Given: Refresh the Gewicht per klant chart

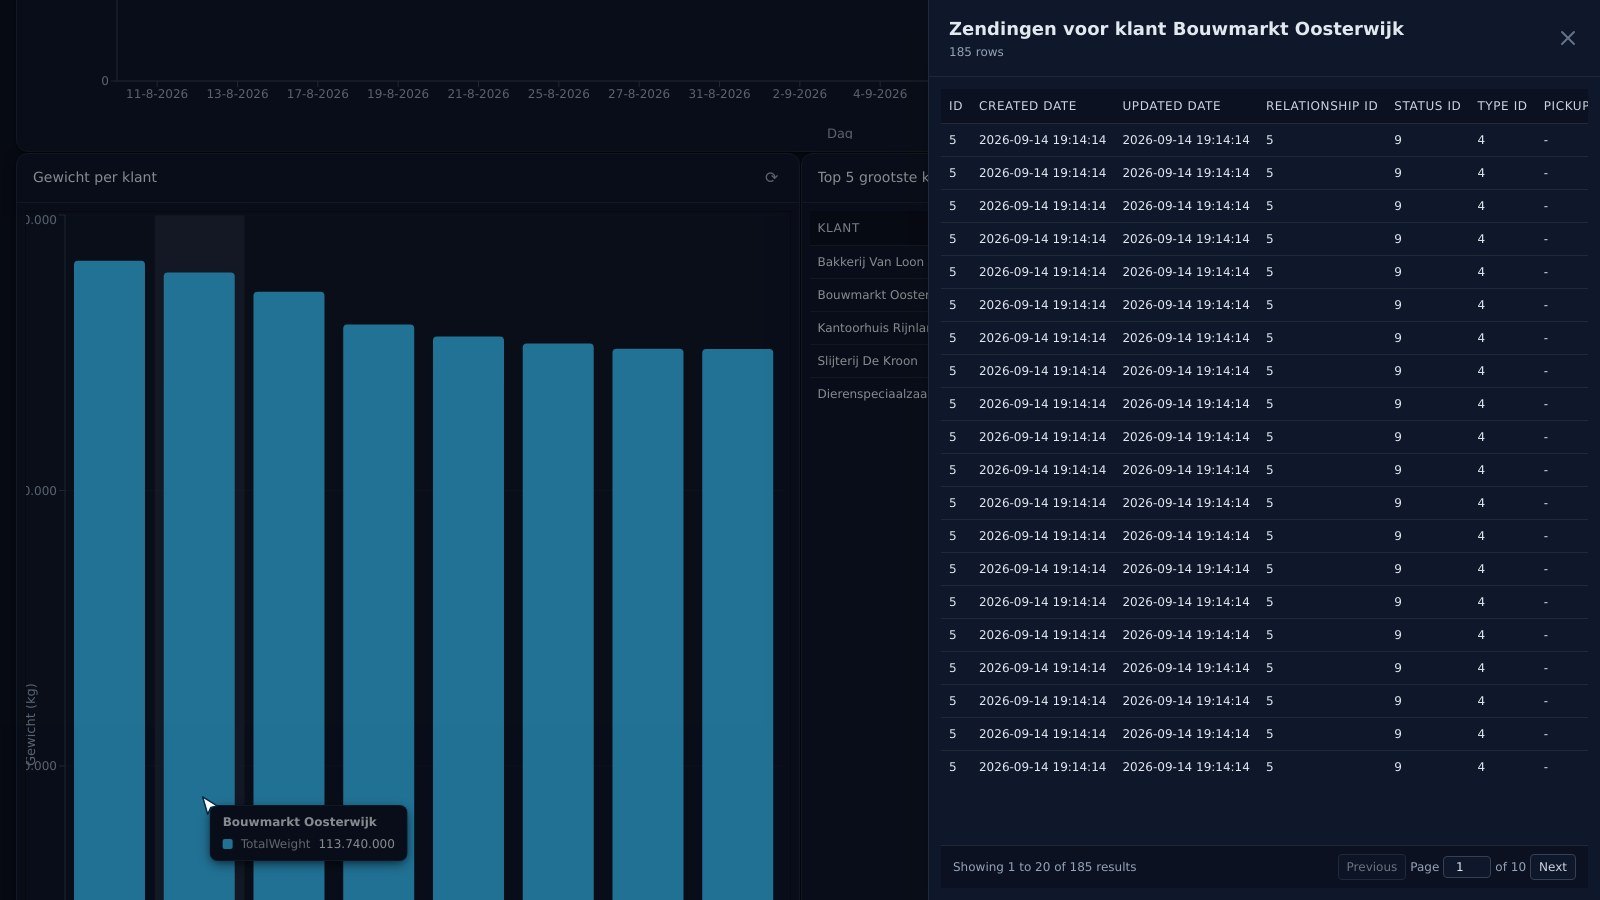Looking at the screenshot, I should point(771,177).
